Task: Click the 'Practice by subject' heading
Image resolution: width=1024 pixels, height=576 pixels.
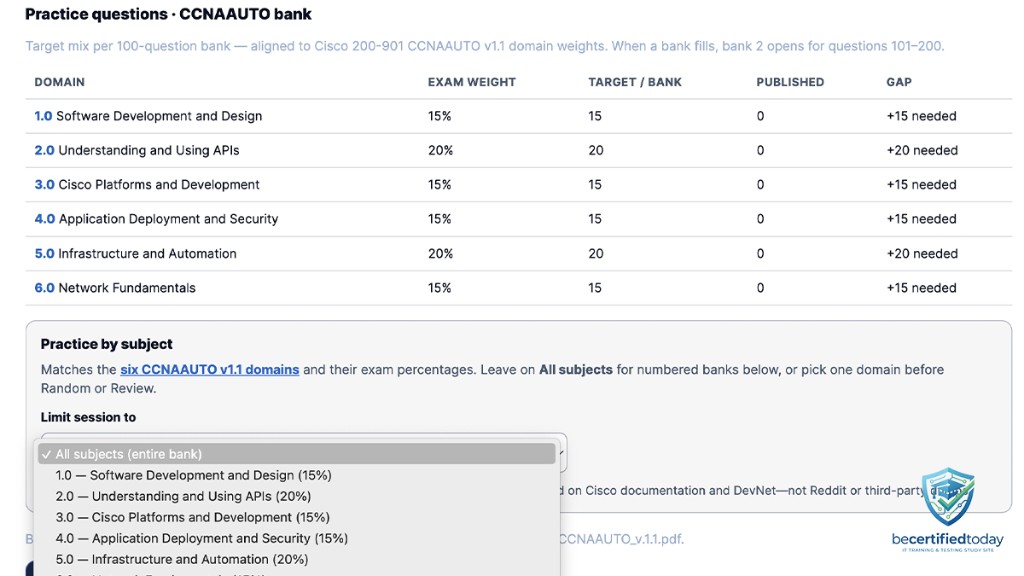Action: pyautogui.click(x=106, y=344)
